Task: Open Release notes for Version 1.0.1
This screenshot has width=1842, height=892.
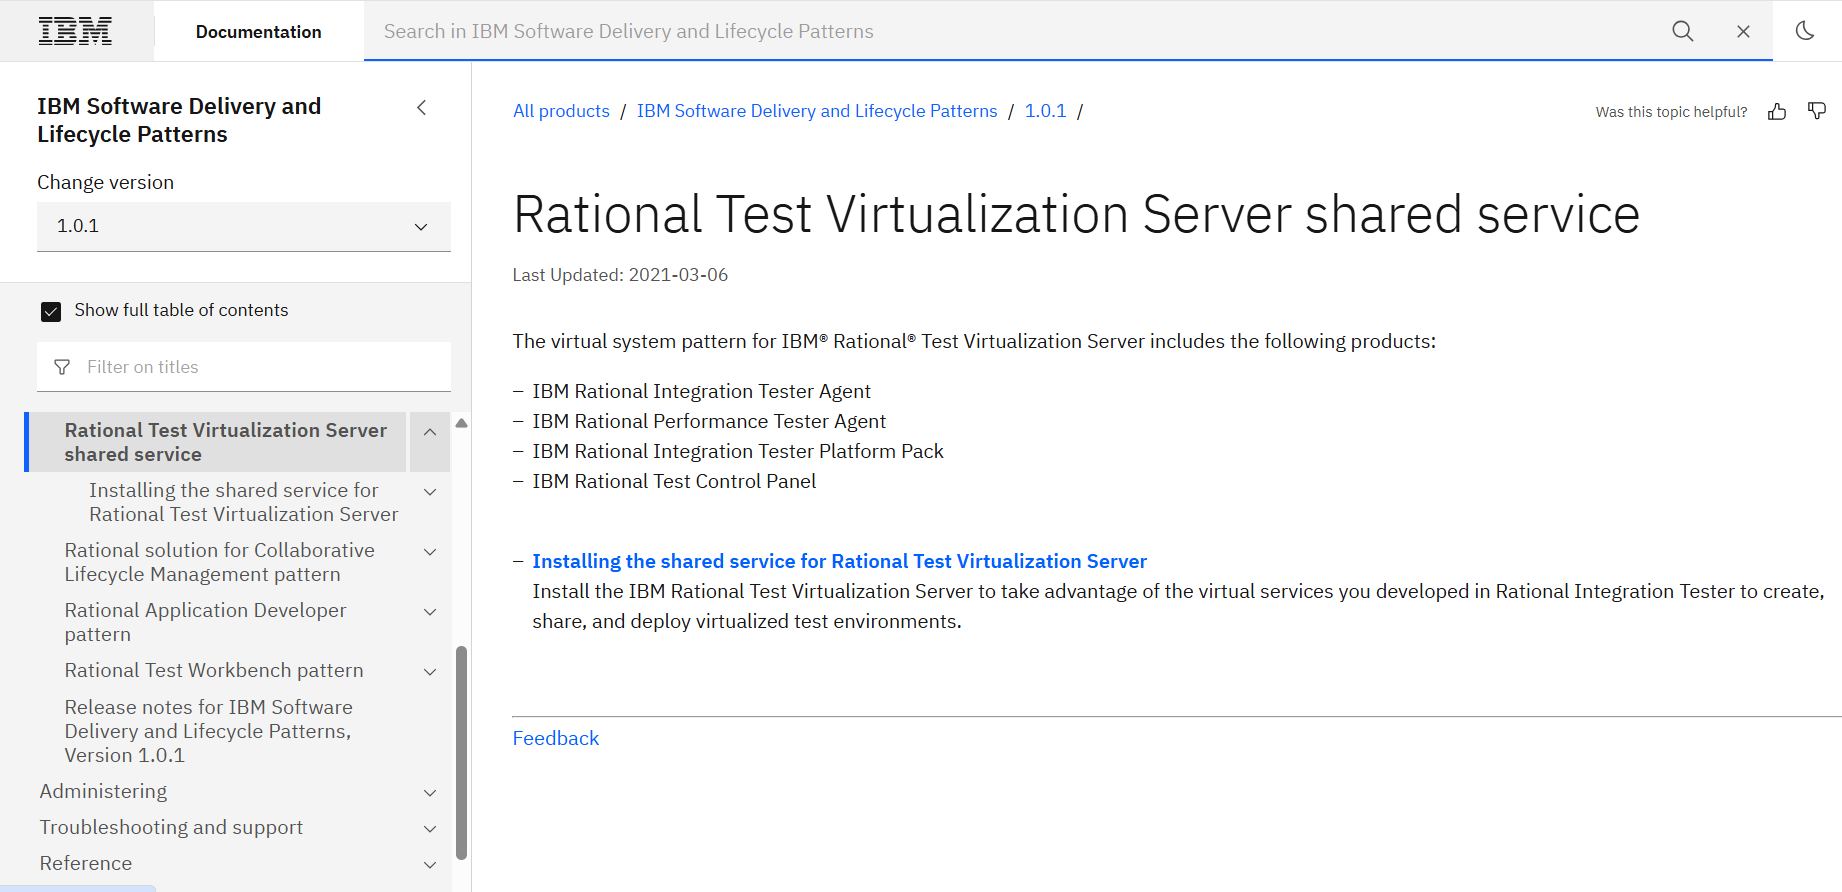Action: click(x=208, y=731)
